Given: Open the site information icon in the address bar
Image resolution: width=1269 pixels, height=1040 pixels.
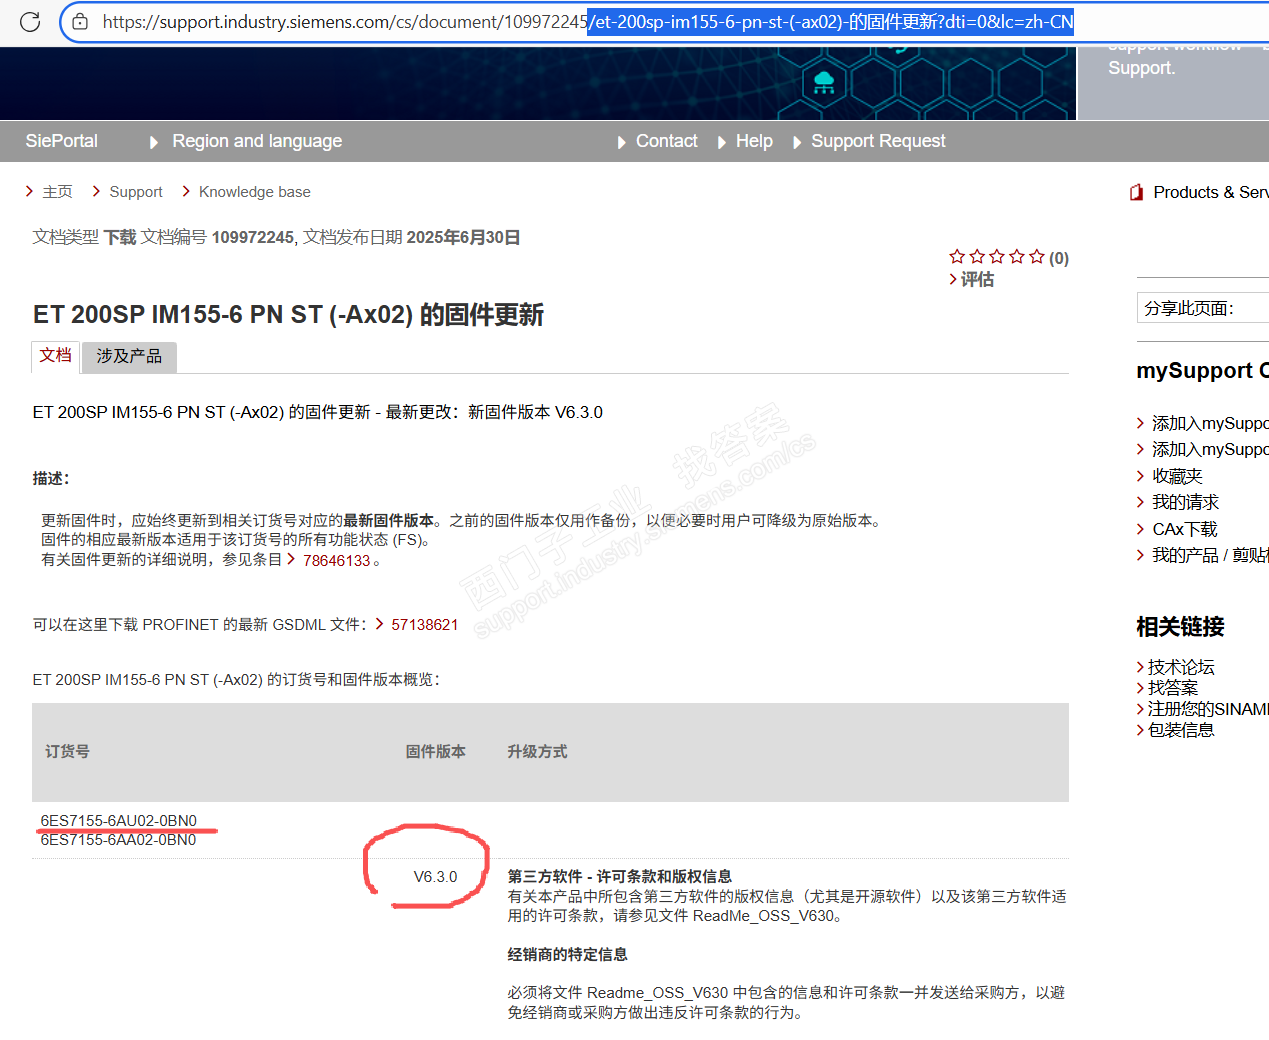Looking at the screenshot, I should tap(80, 21).
